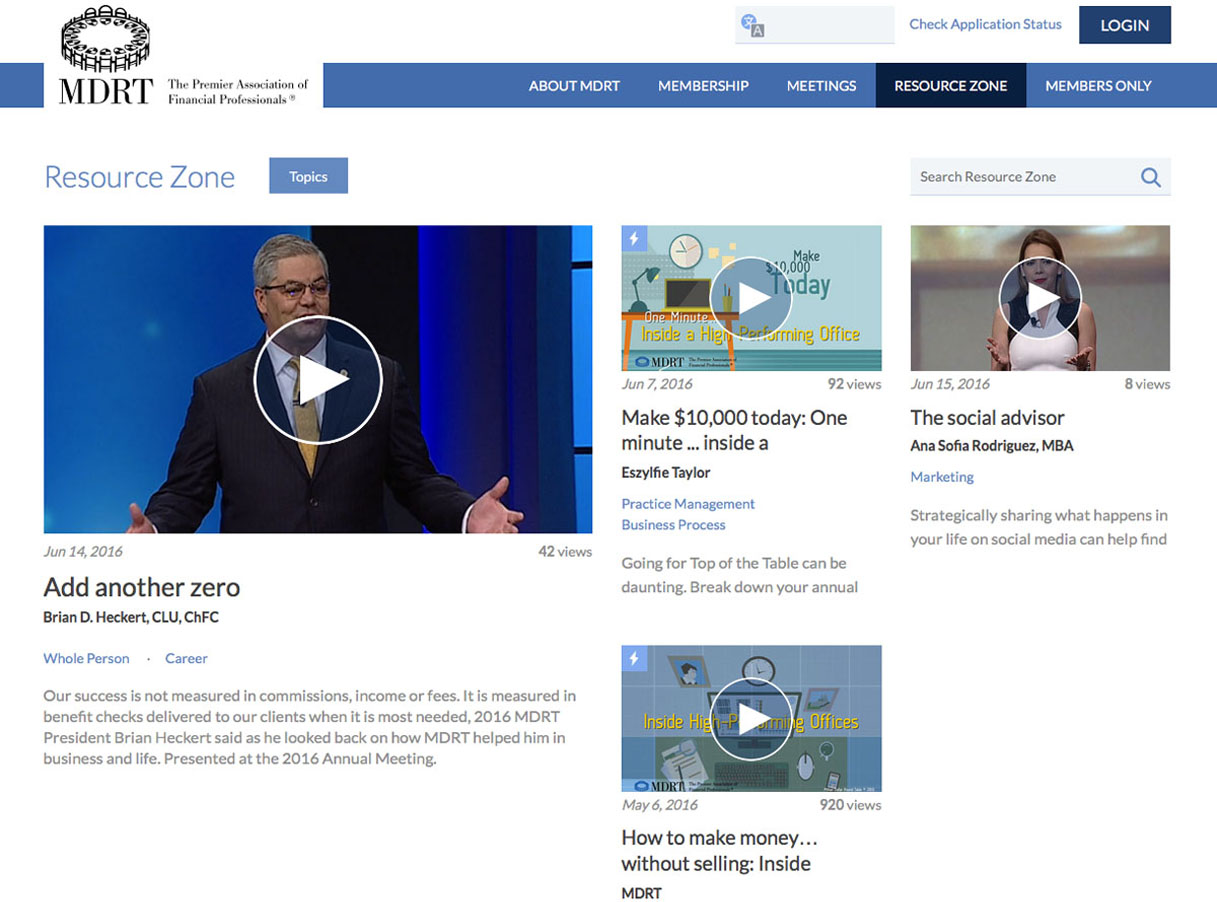The width and height of the screenshot is (1217, 902).
Task: Click author Brian D. Heckert, CLU, ChFC
Action: point(131,618)
